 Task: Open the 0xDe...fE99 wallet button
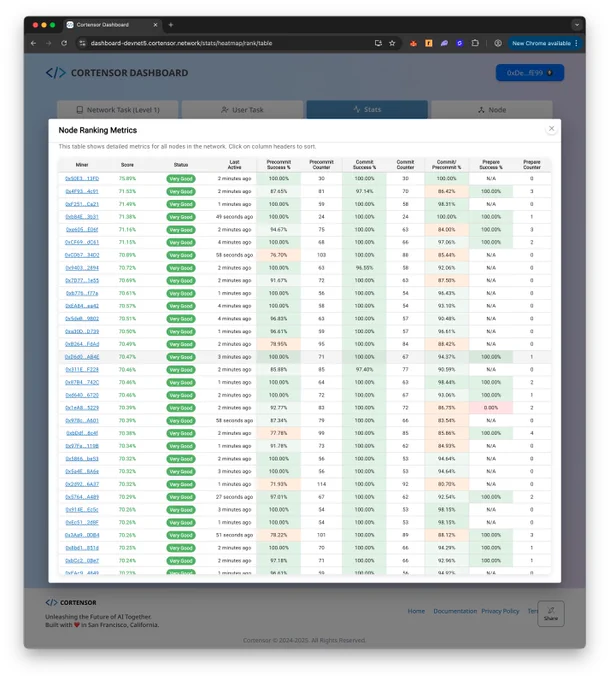click(530, 73)
